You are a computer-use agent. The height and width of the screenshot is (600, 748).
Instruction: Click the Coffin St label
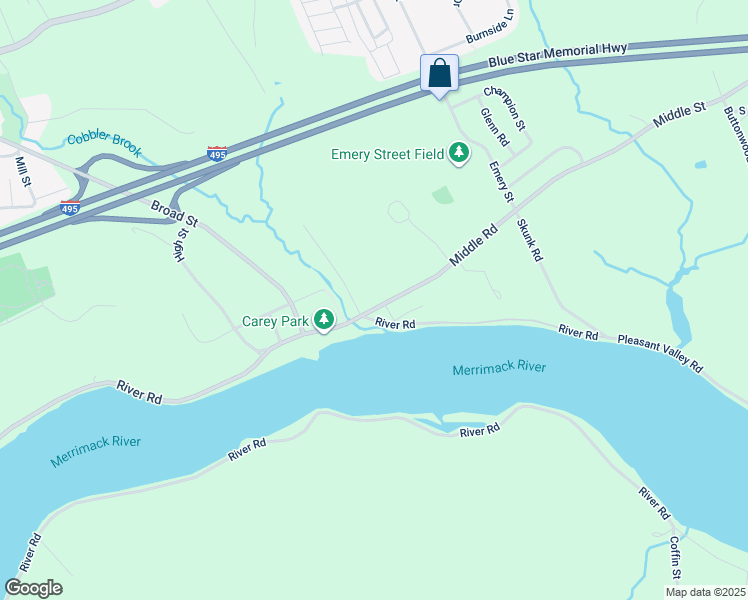(675, 557)
